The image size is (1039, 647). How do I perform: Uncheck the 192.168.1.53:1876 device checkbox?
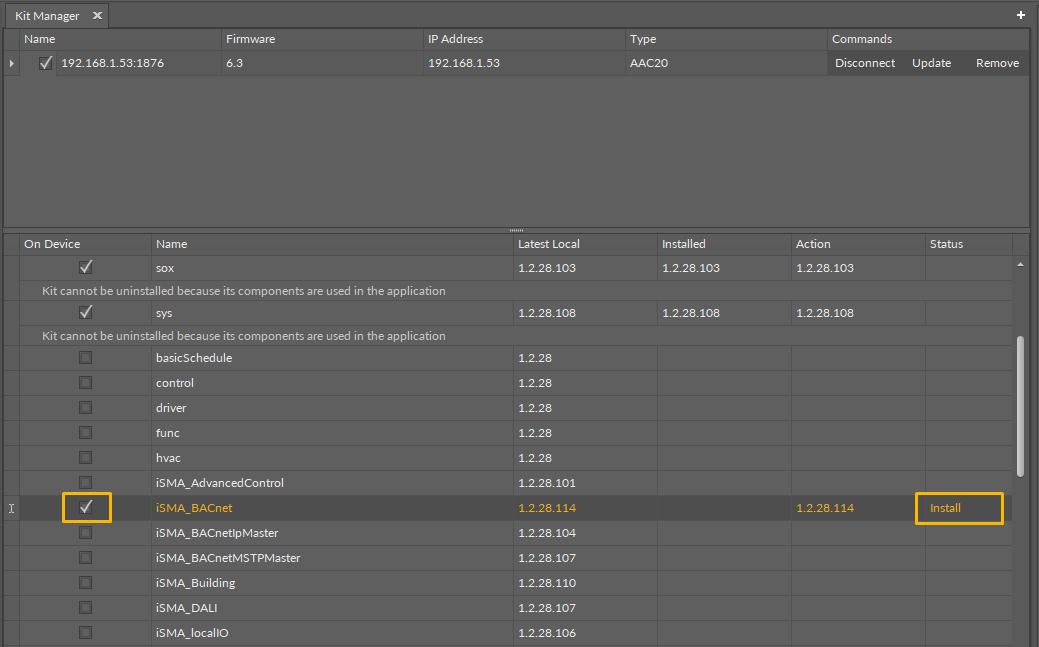pos(46,63)
